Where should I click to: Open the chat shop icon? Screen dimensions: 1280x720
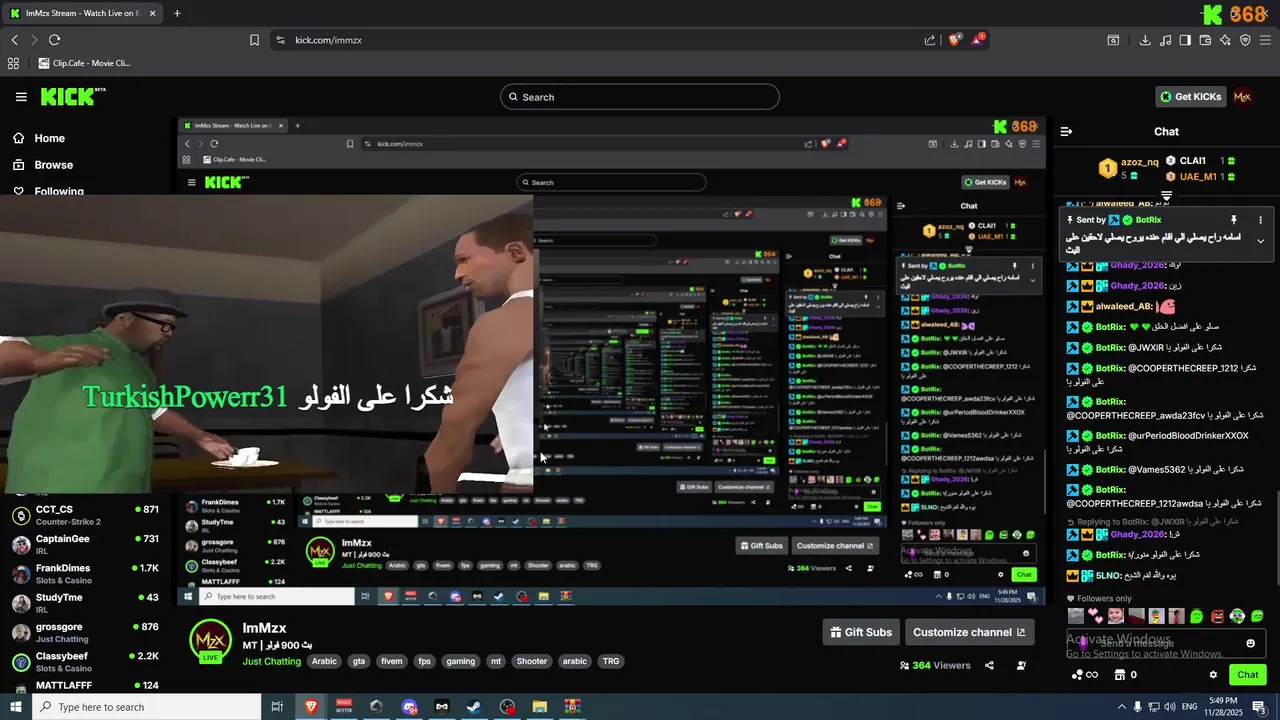(1120, 675)
